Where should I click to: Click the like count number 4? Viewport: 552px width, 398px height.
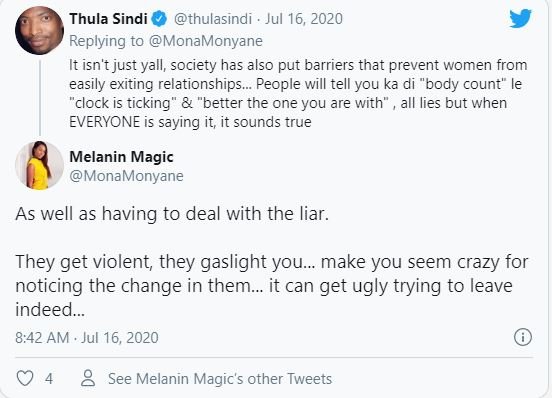pos(49,379)
